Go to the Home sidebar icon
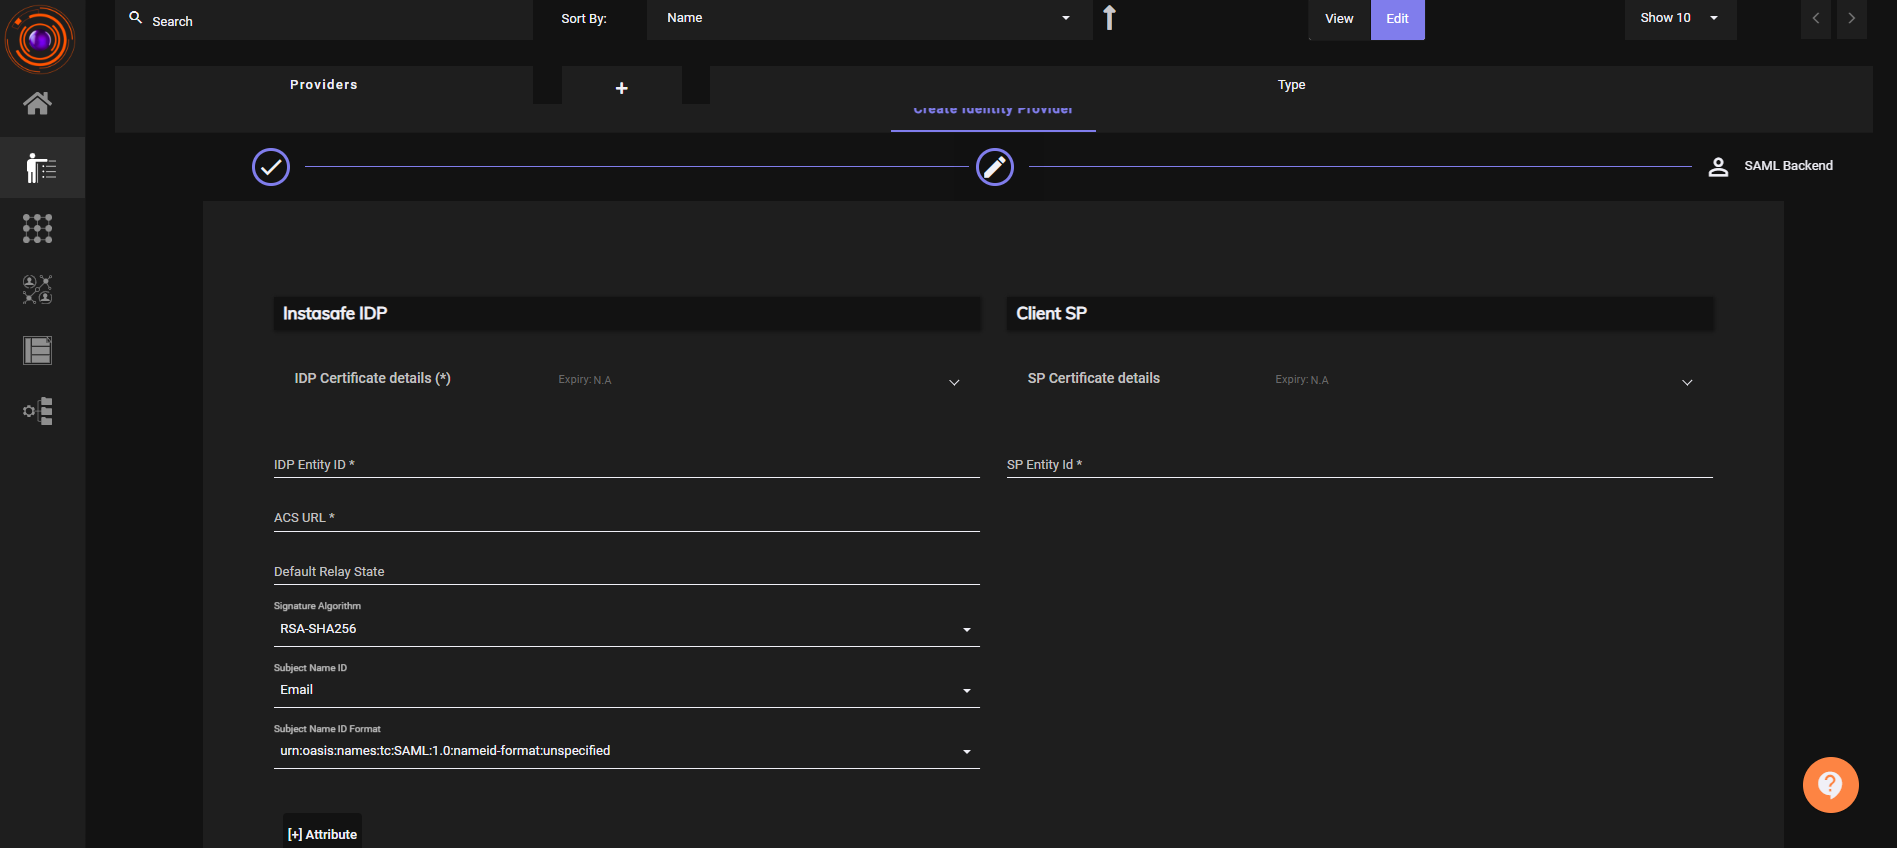 [x=38, y=103]
